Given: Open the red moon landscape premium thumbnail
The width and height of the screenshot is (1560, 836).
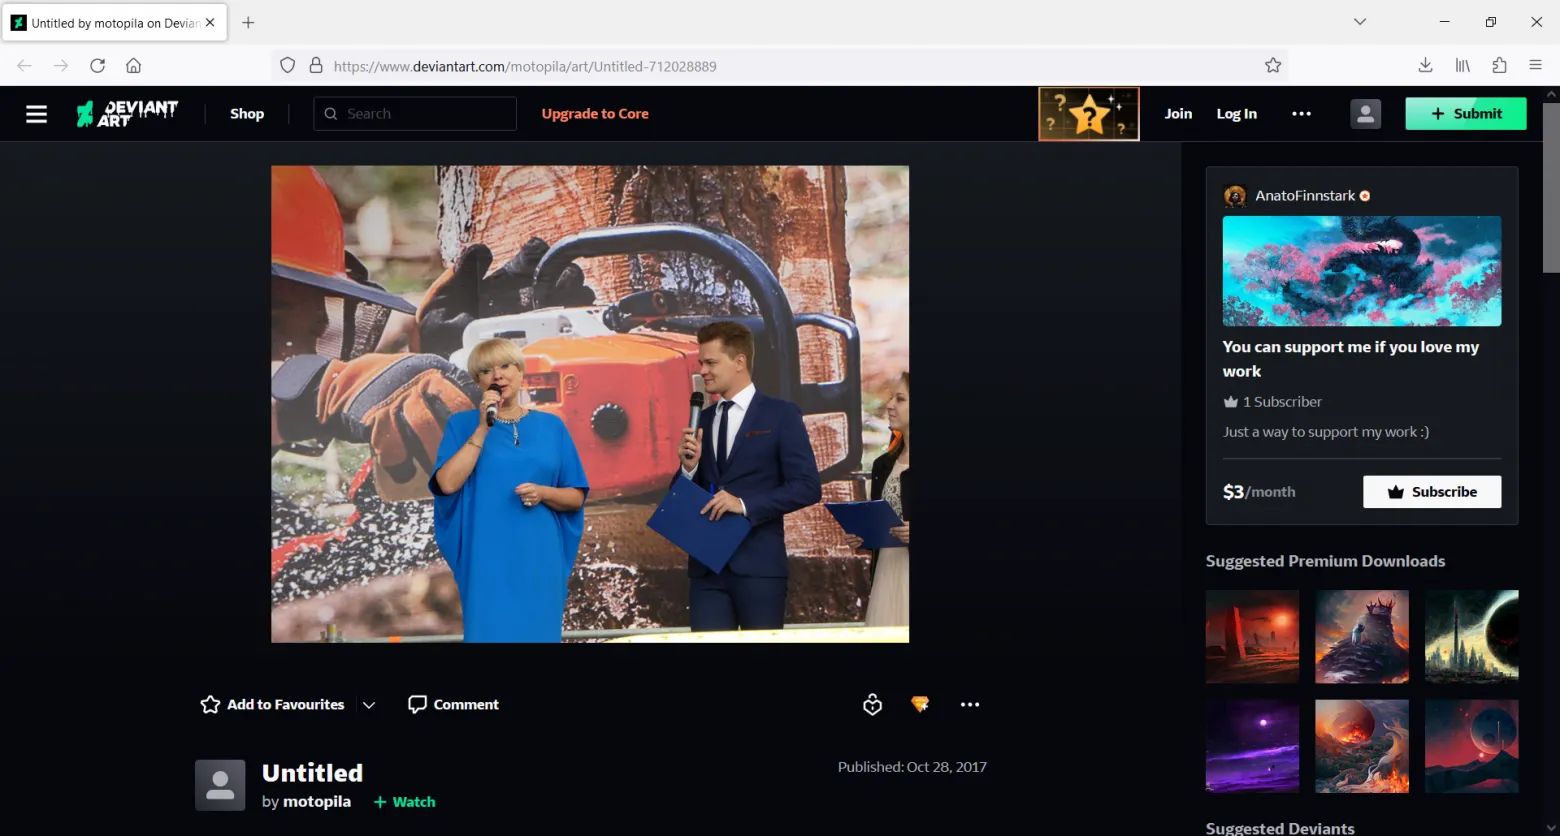Looking at the screenshot, I should 1471,746.
